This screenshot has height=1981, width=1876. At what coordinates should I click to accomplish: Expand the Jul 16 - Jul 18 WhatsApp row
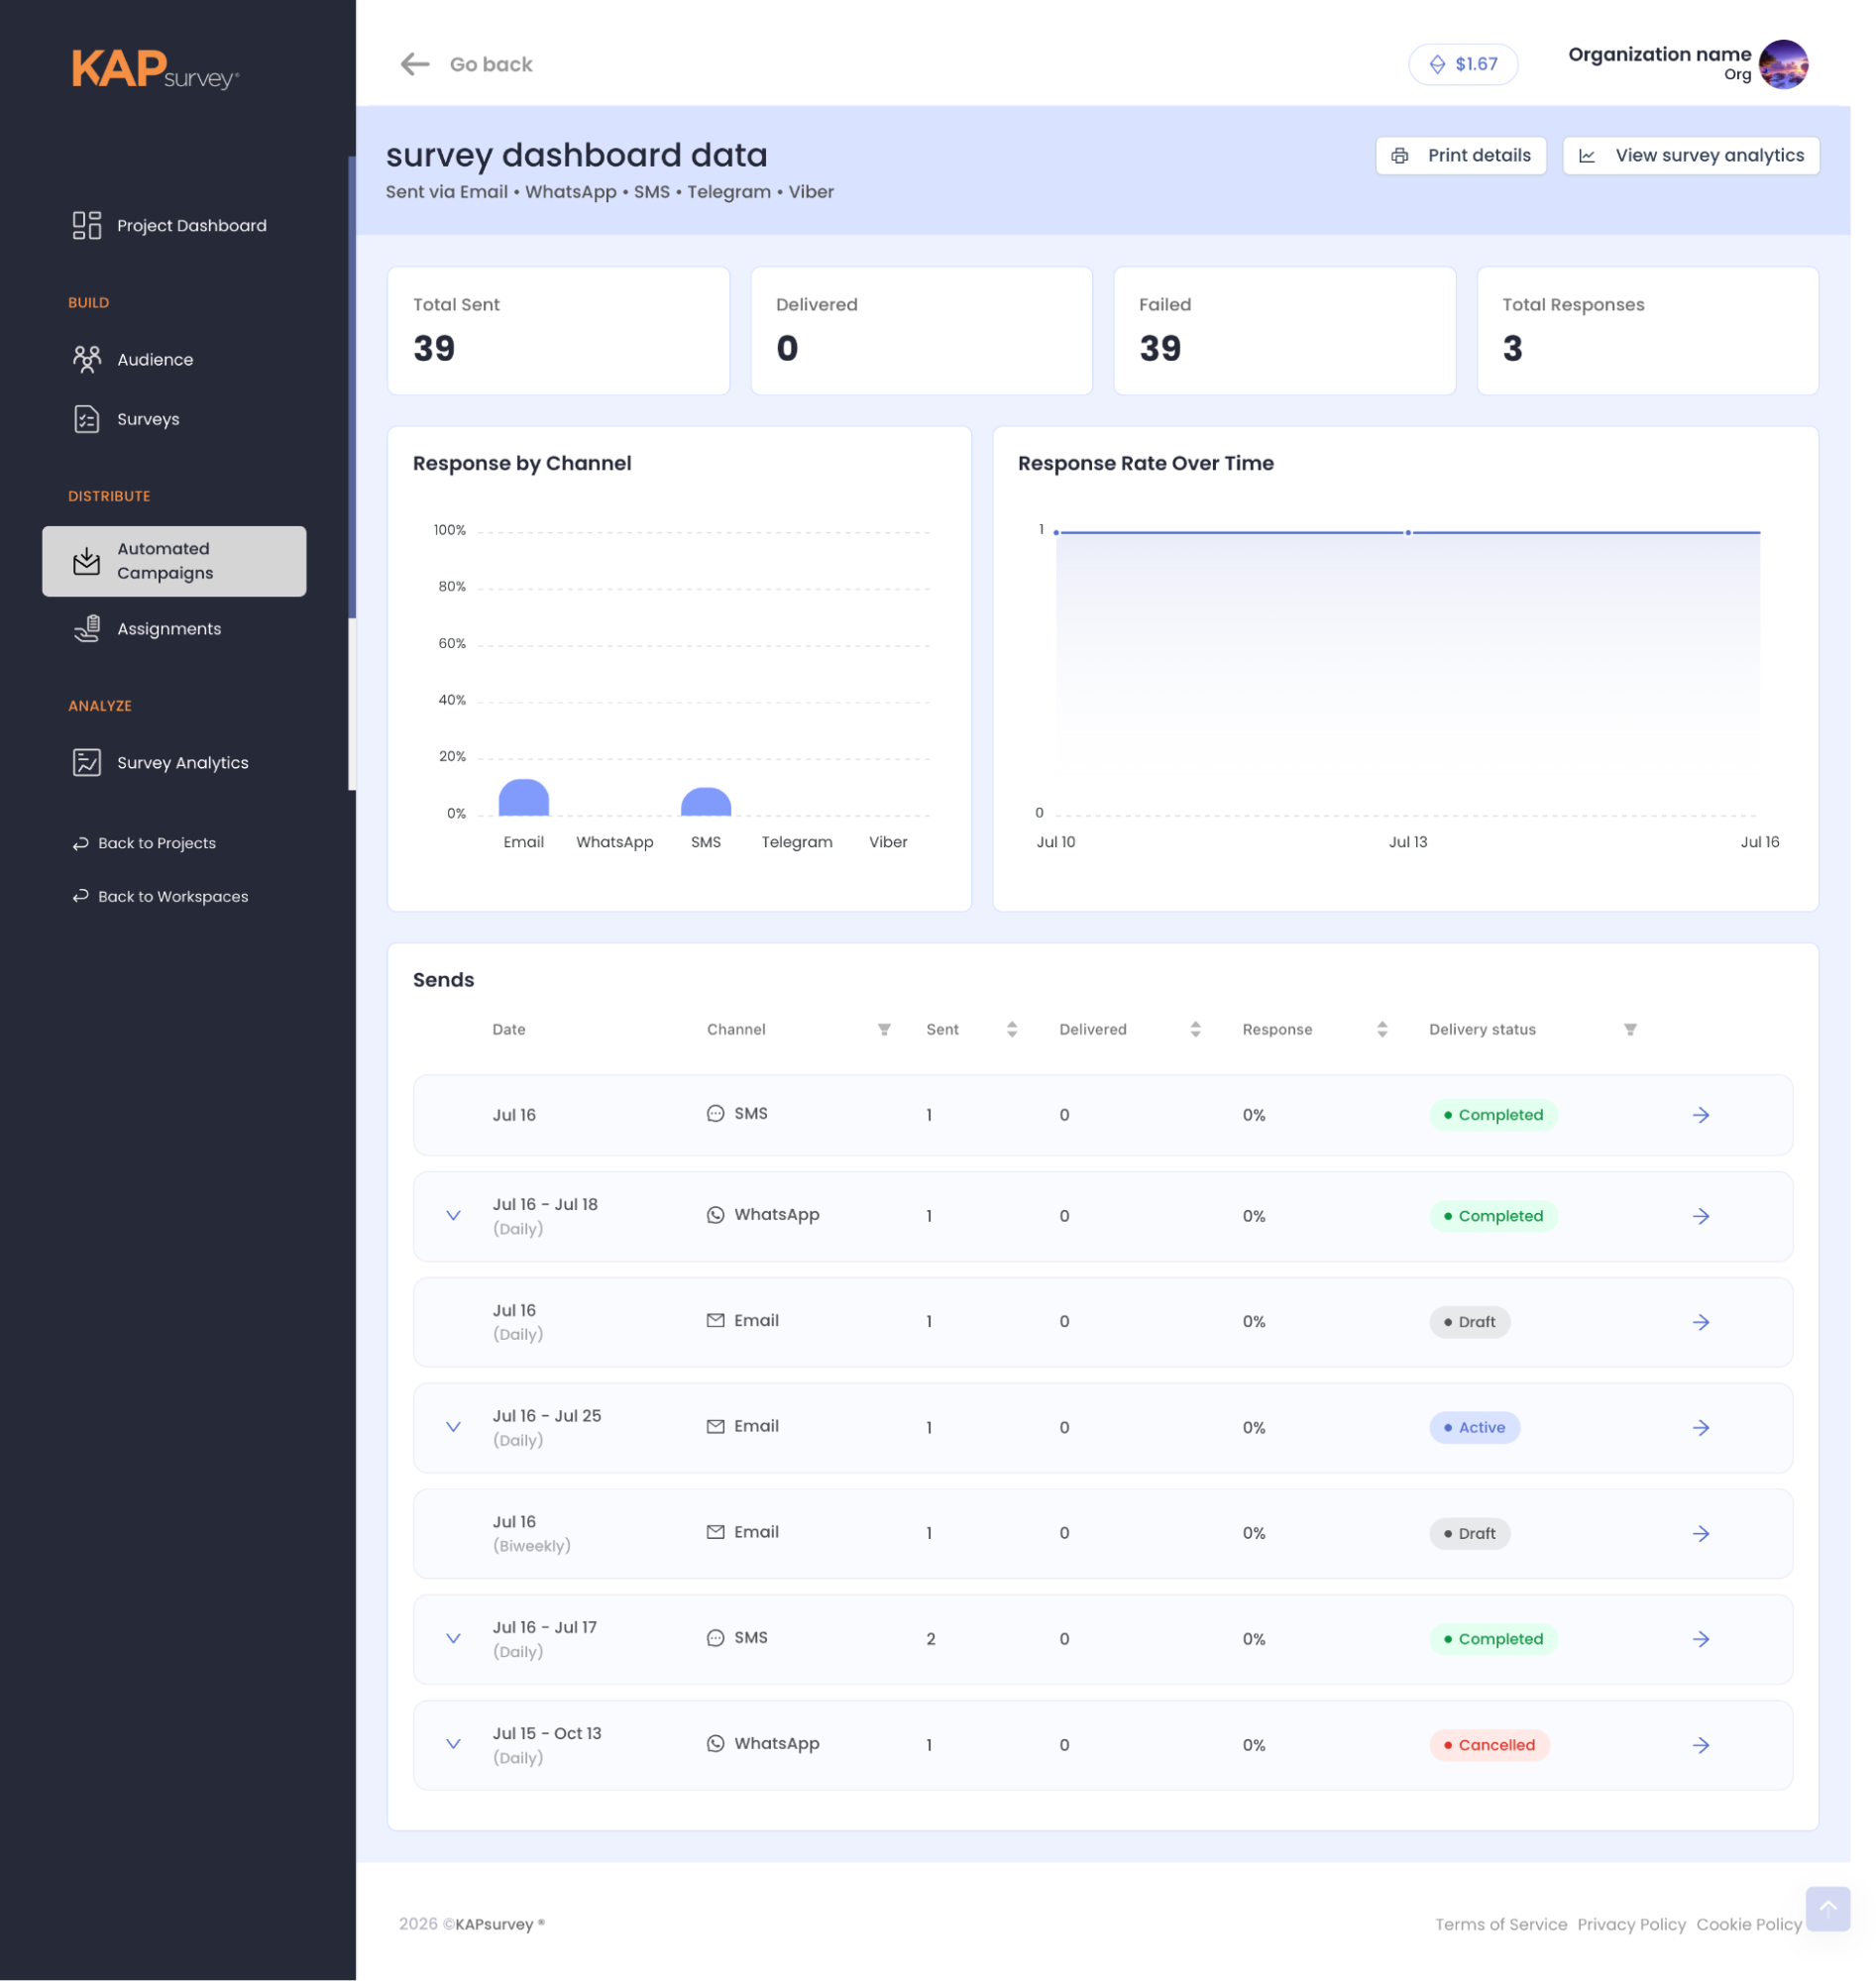tap(453, 1217)
